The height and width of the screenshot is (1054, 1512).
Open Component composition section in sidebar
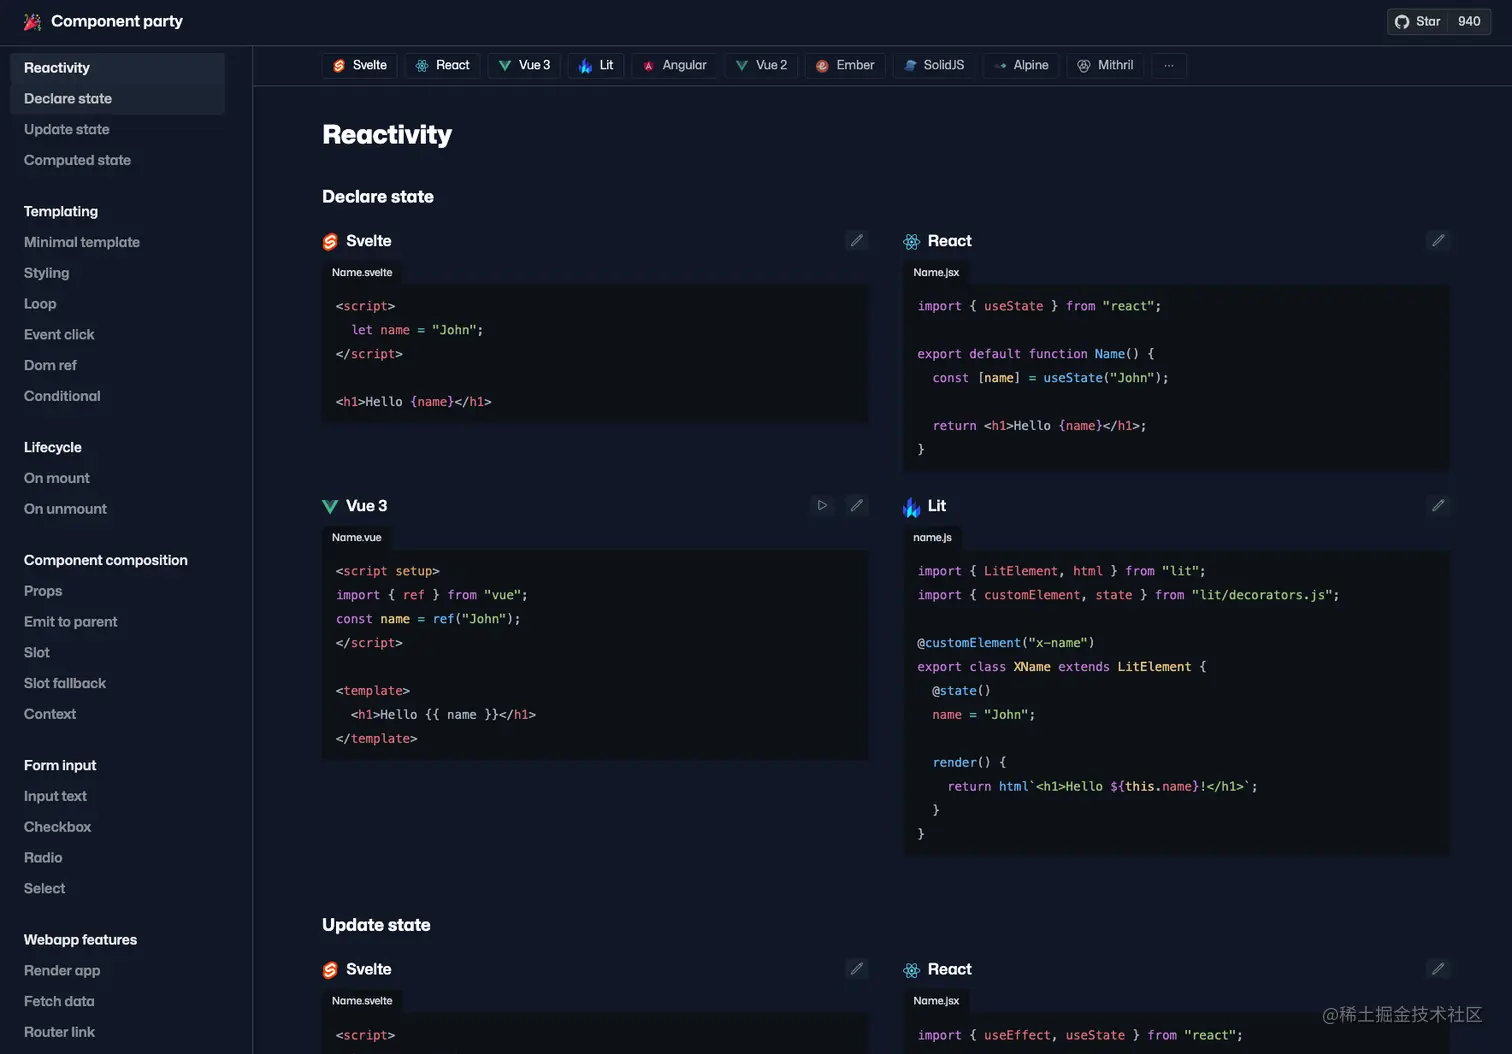(106, 560)
